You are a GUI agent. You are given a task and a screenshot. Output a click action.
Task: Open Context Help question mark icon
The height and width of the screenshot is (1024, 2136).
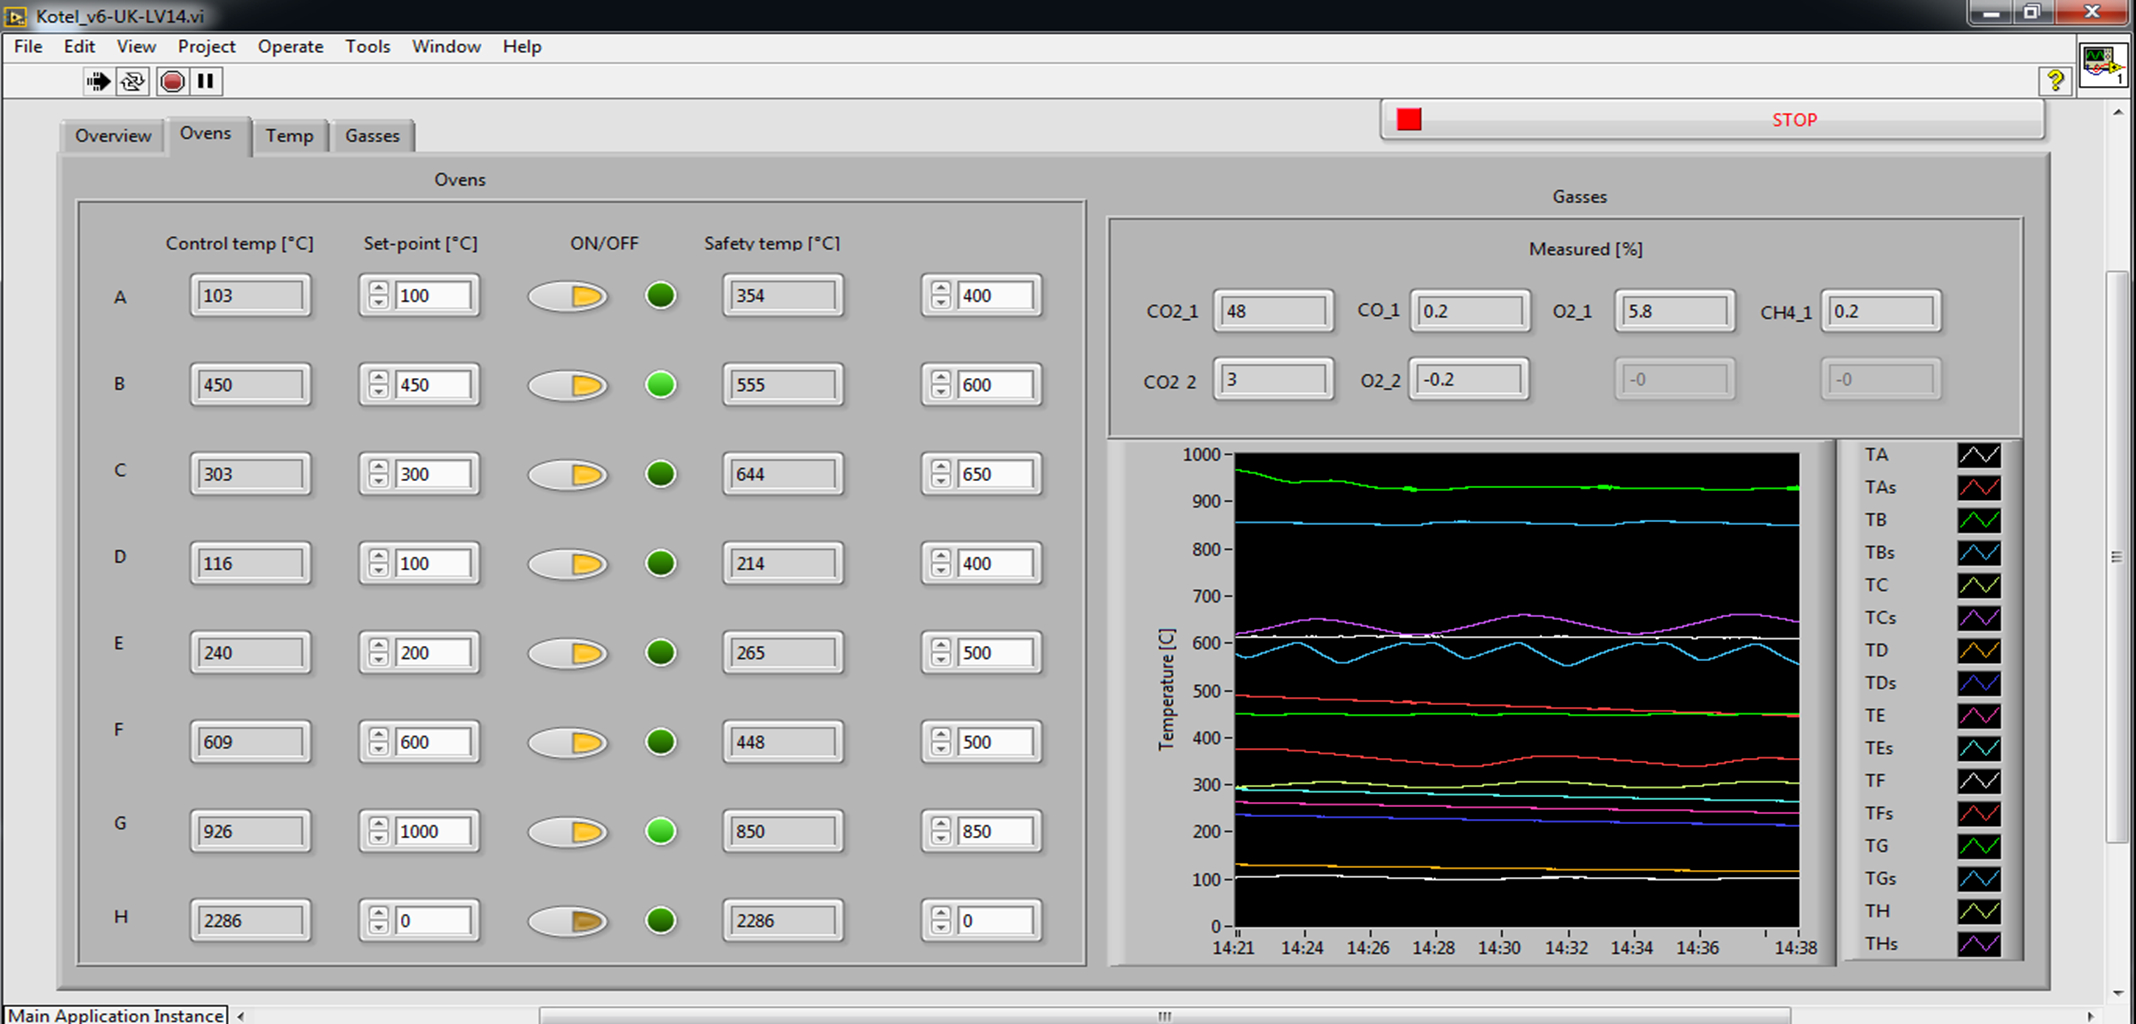point(2055,81)
